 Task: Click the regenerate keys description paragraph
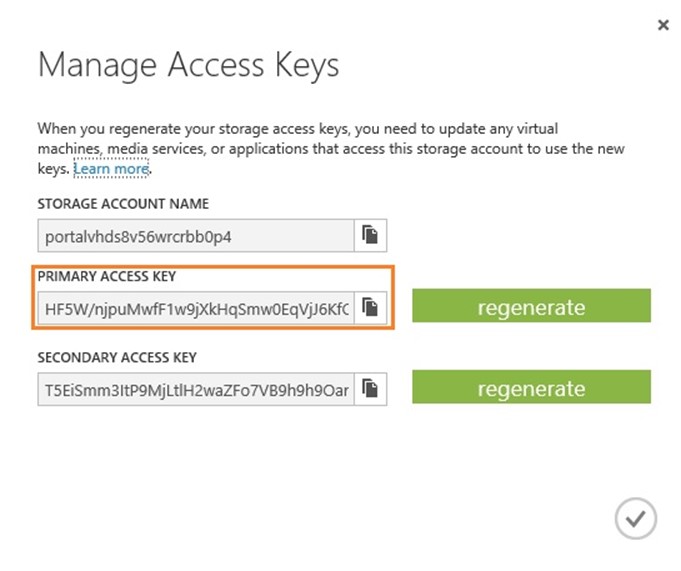[331, 149]
